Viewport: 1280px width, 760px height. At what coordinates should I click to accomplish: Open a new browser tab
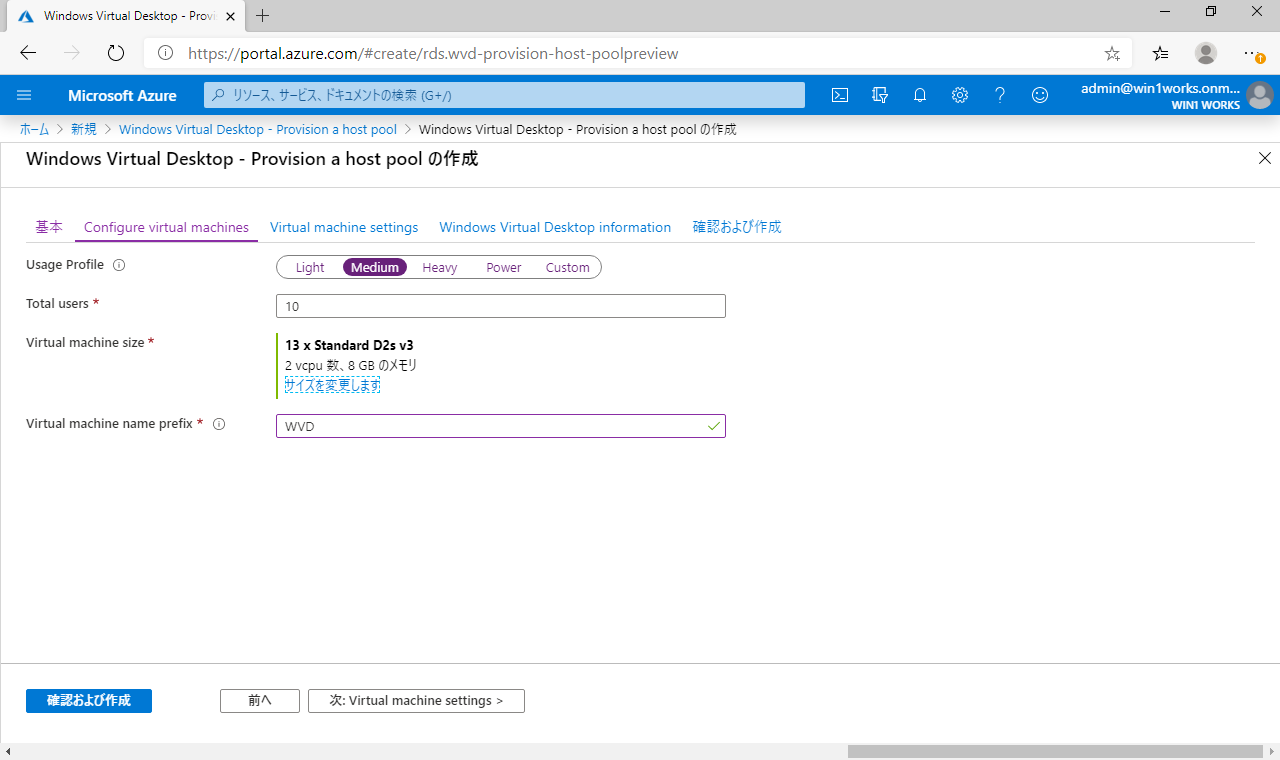[263, 15]
